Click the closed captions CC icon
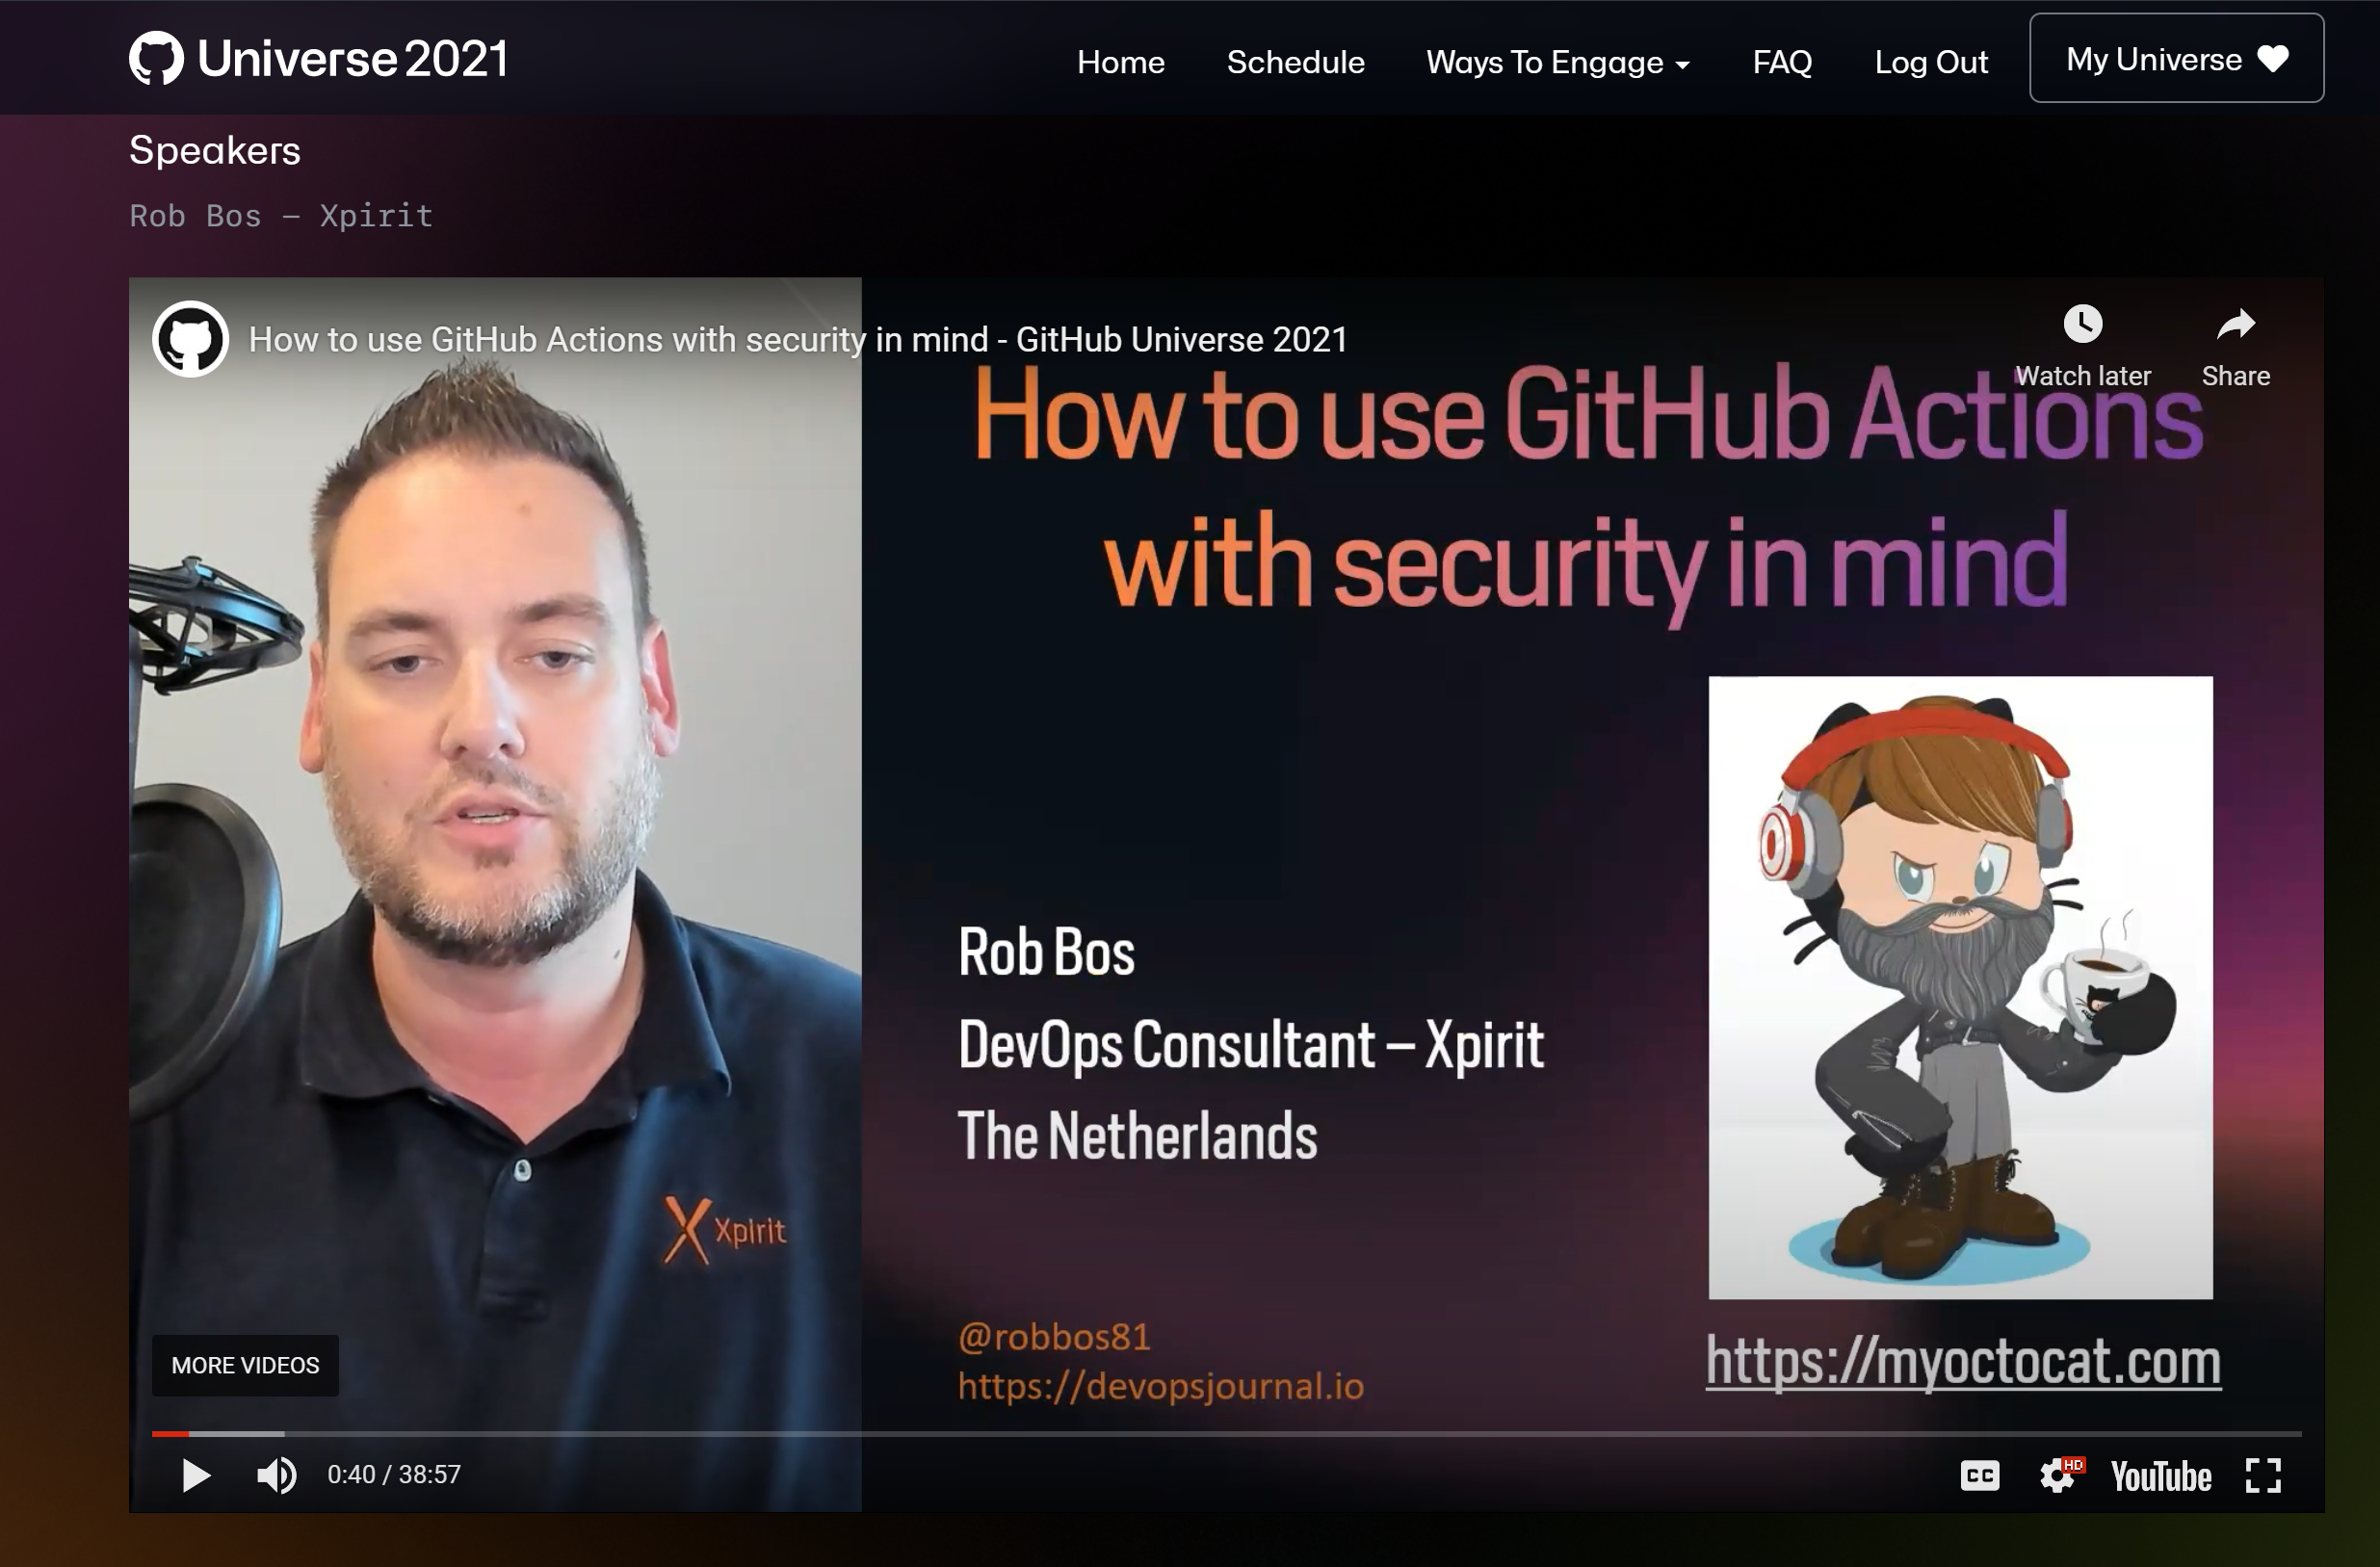Screen dimensions: 2380x1567 1976,1476
